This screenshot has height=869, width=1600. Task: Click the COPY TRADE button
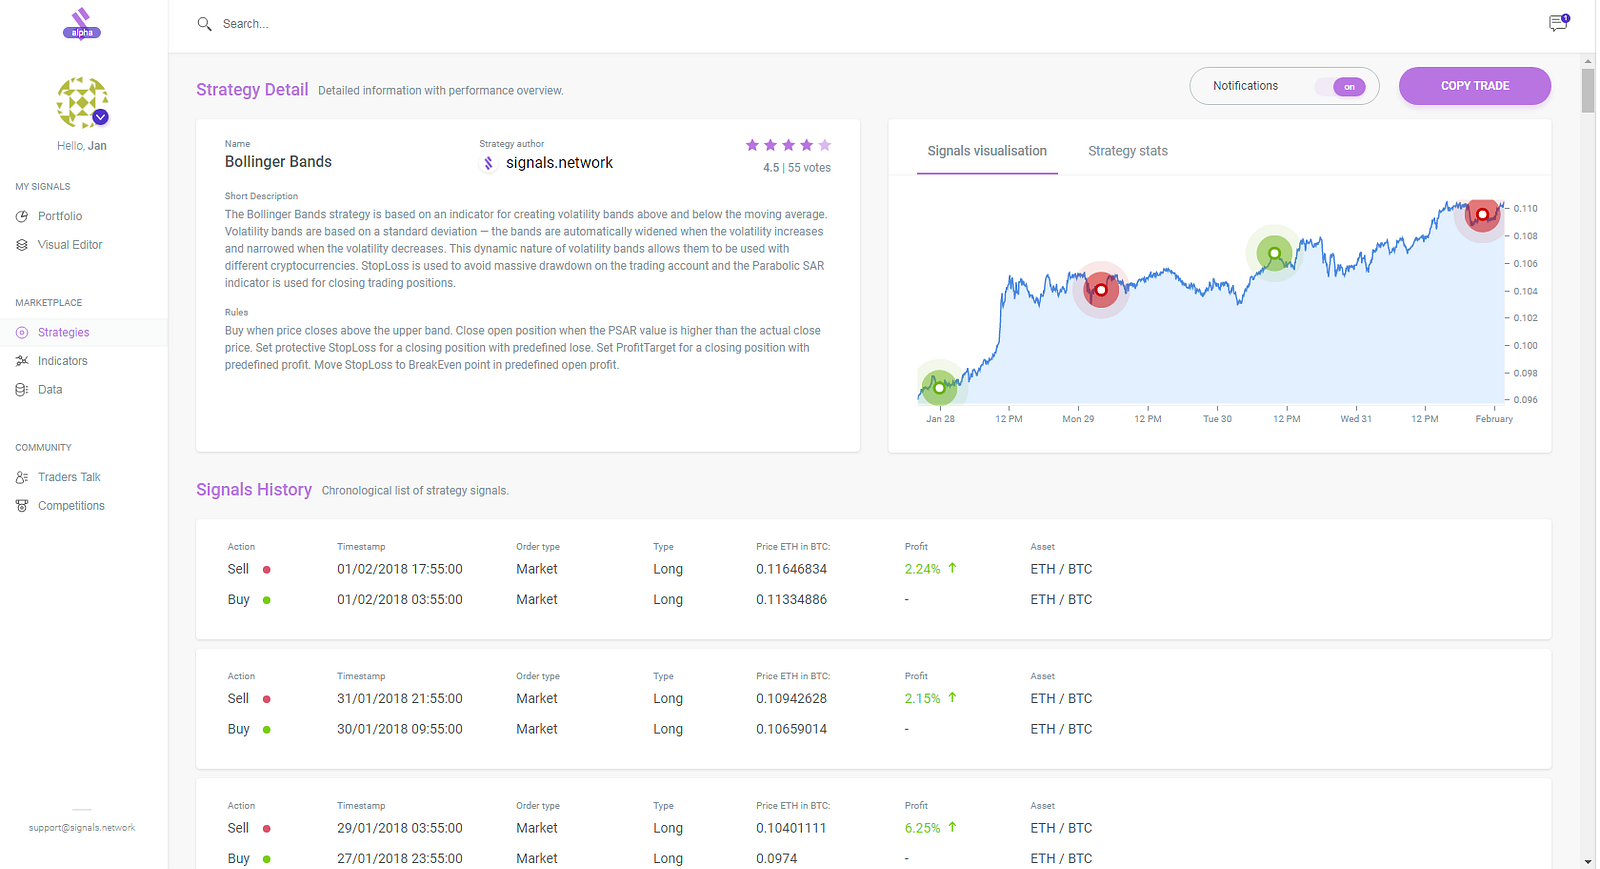coord(1475,86)
